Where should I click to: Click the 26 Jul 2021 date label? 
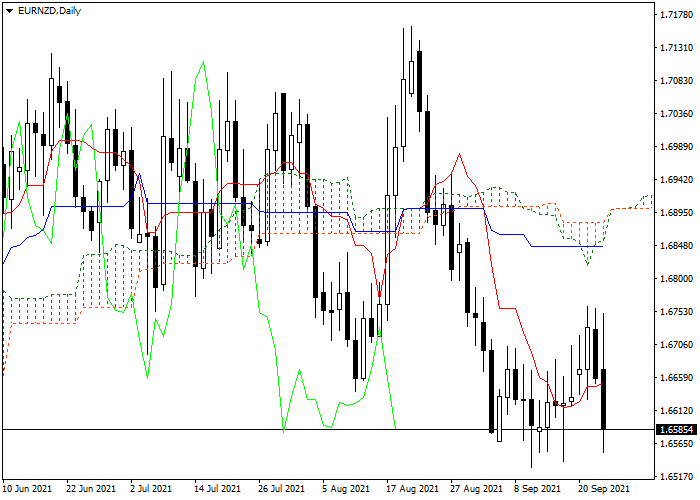click(x=281, y=489)
